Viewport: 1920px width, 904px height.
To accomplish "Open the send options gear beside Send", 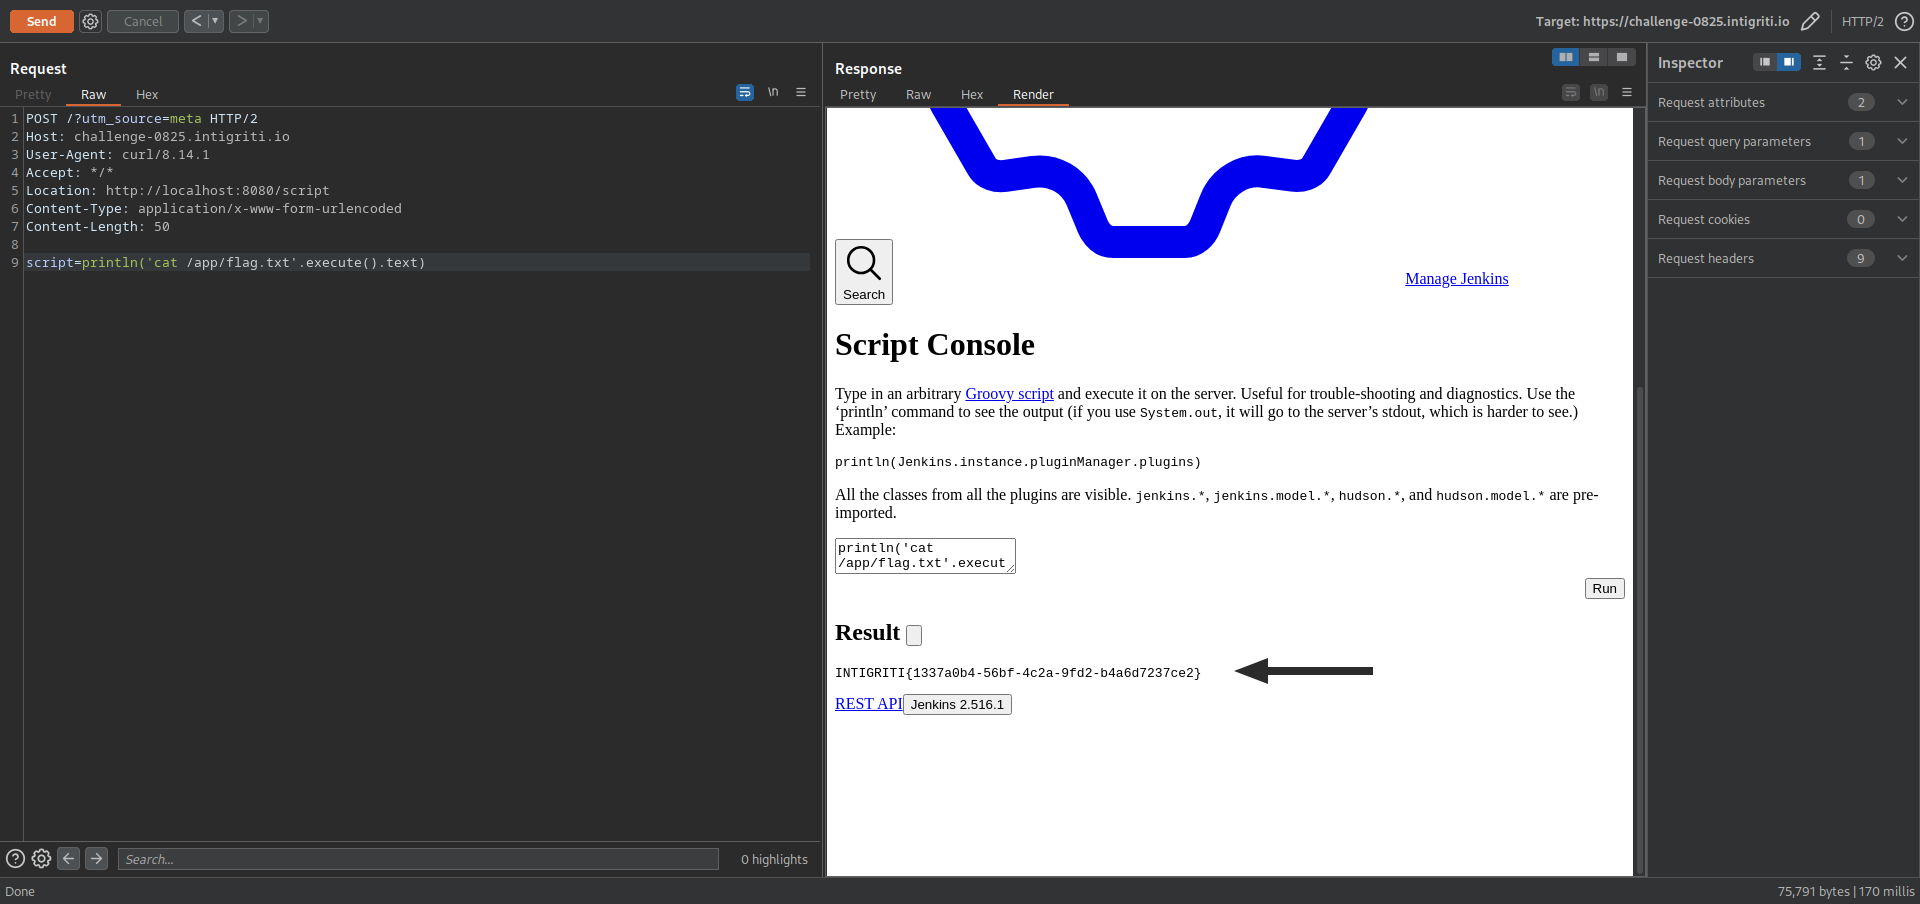I will (x=90, y=21).
